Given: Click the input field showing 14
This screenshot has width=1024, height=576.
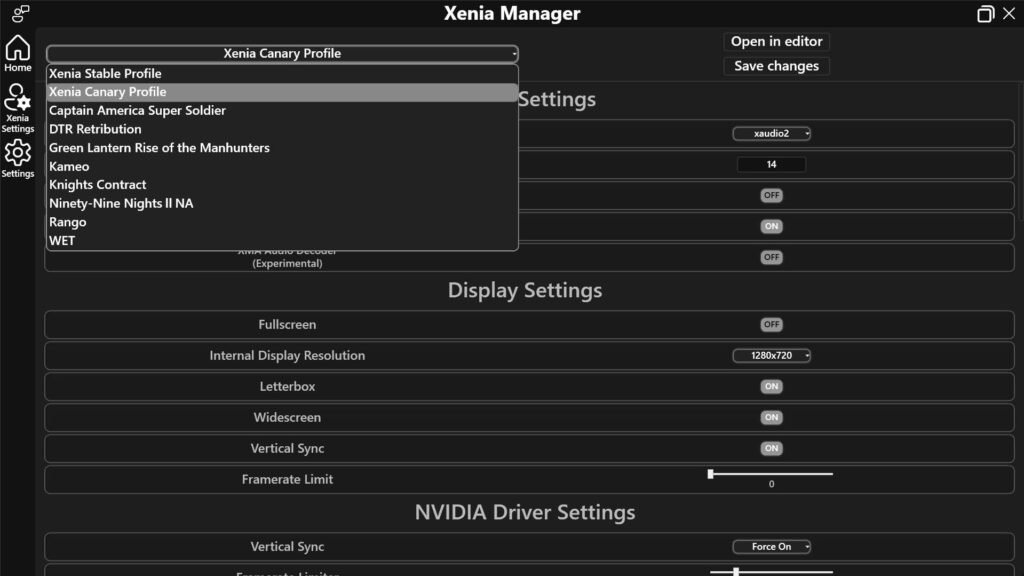Looking at the screenshot, I should click(771, 165).
